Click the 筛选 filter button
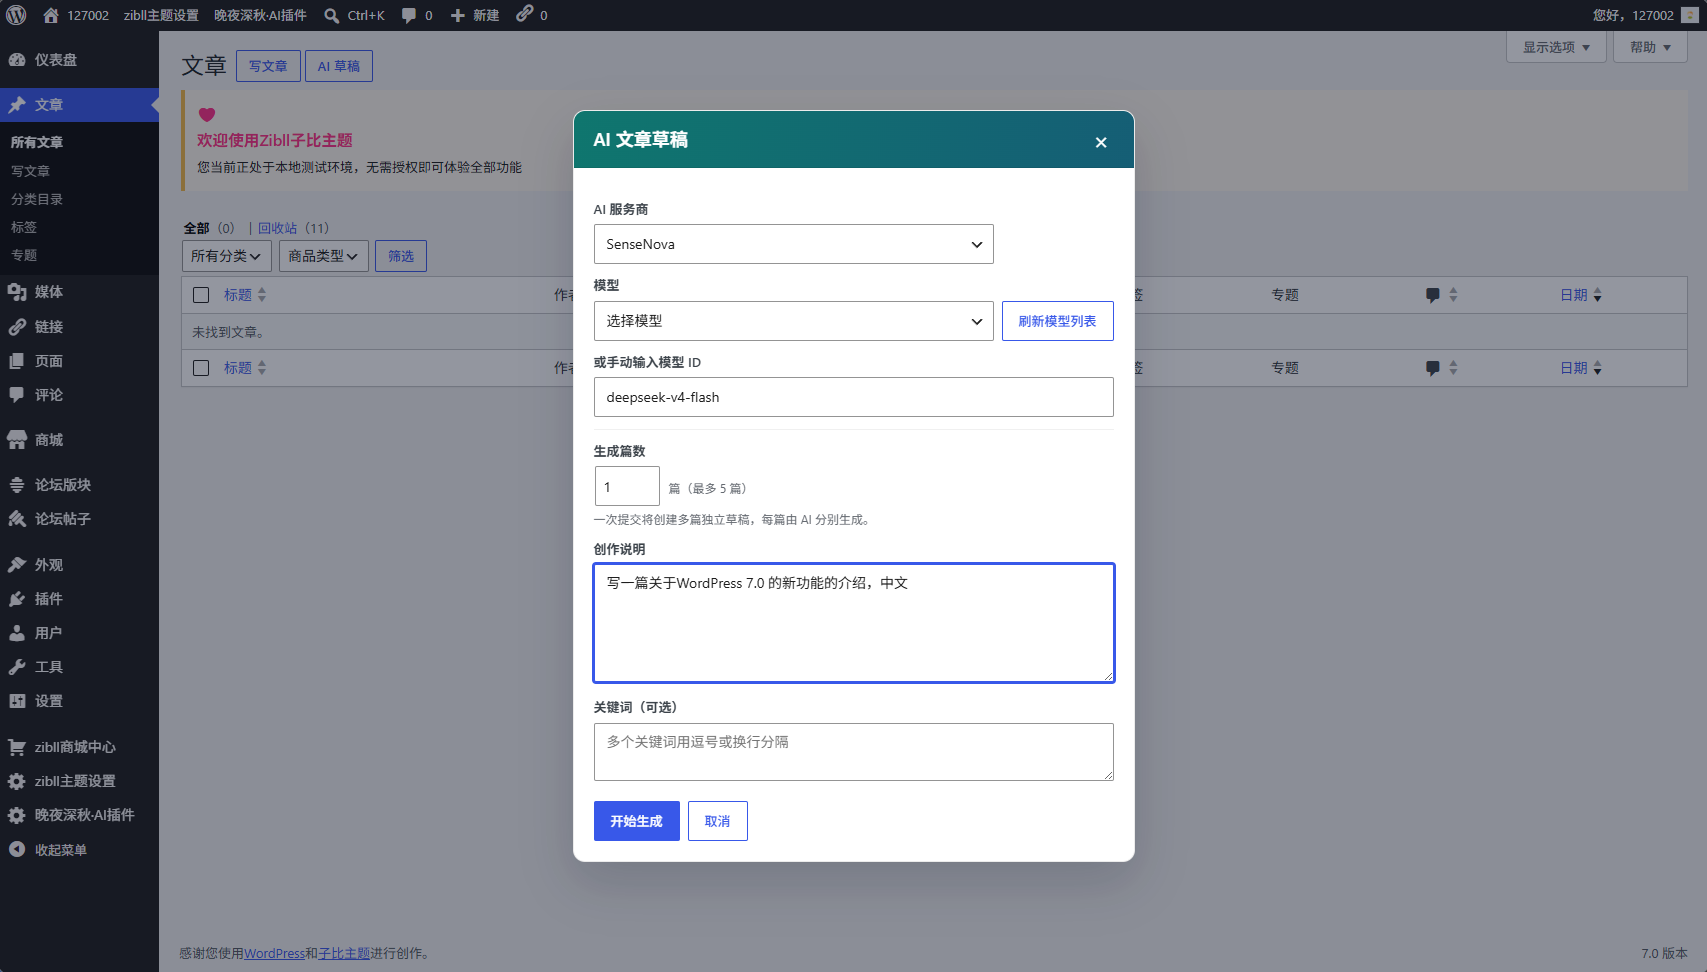The height and width of the screenshot is (972, 1707). click(401, 256)
